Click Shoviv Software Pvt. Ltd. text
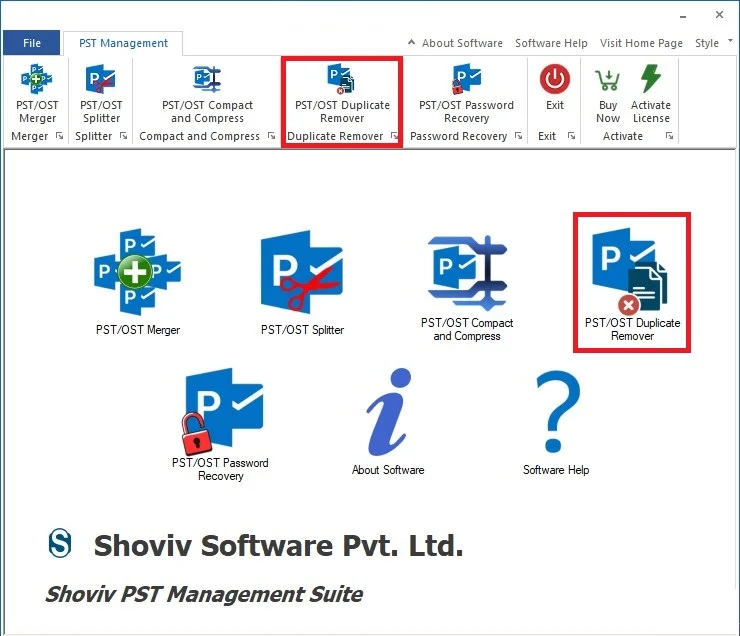 point(278,545)
